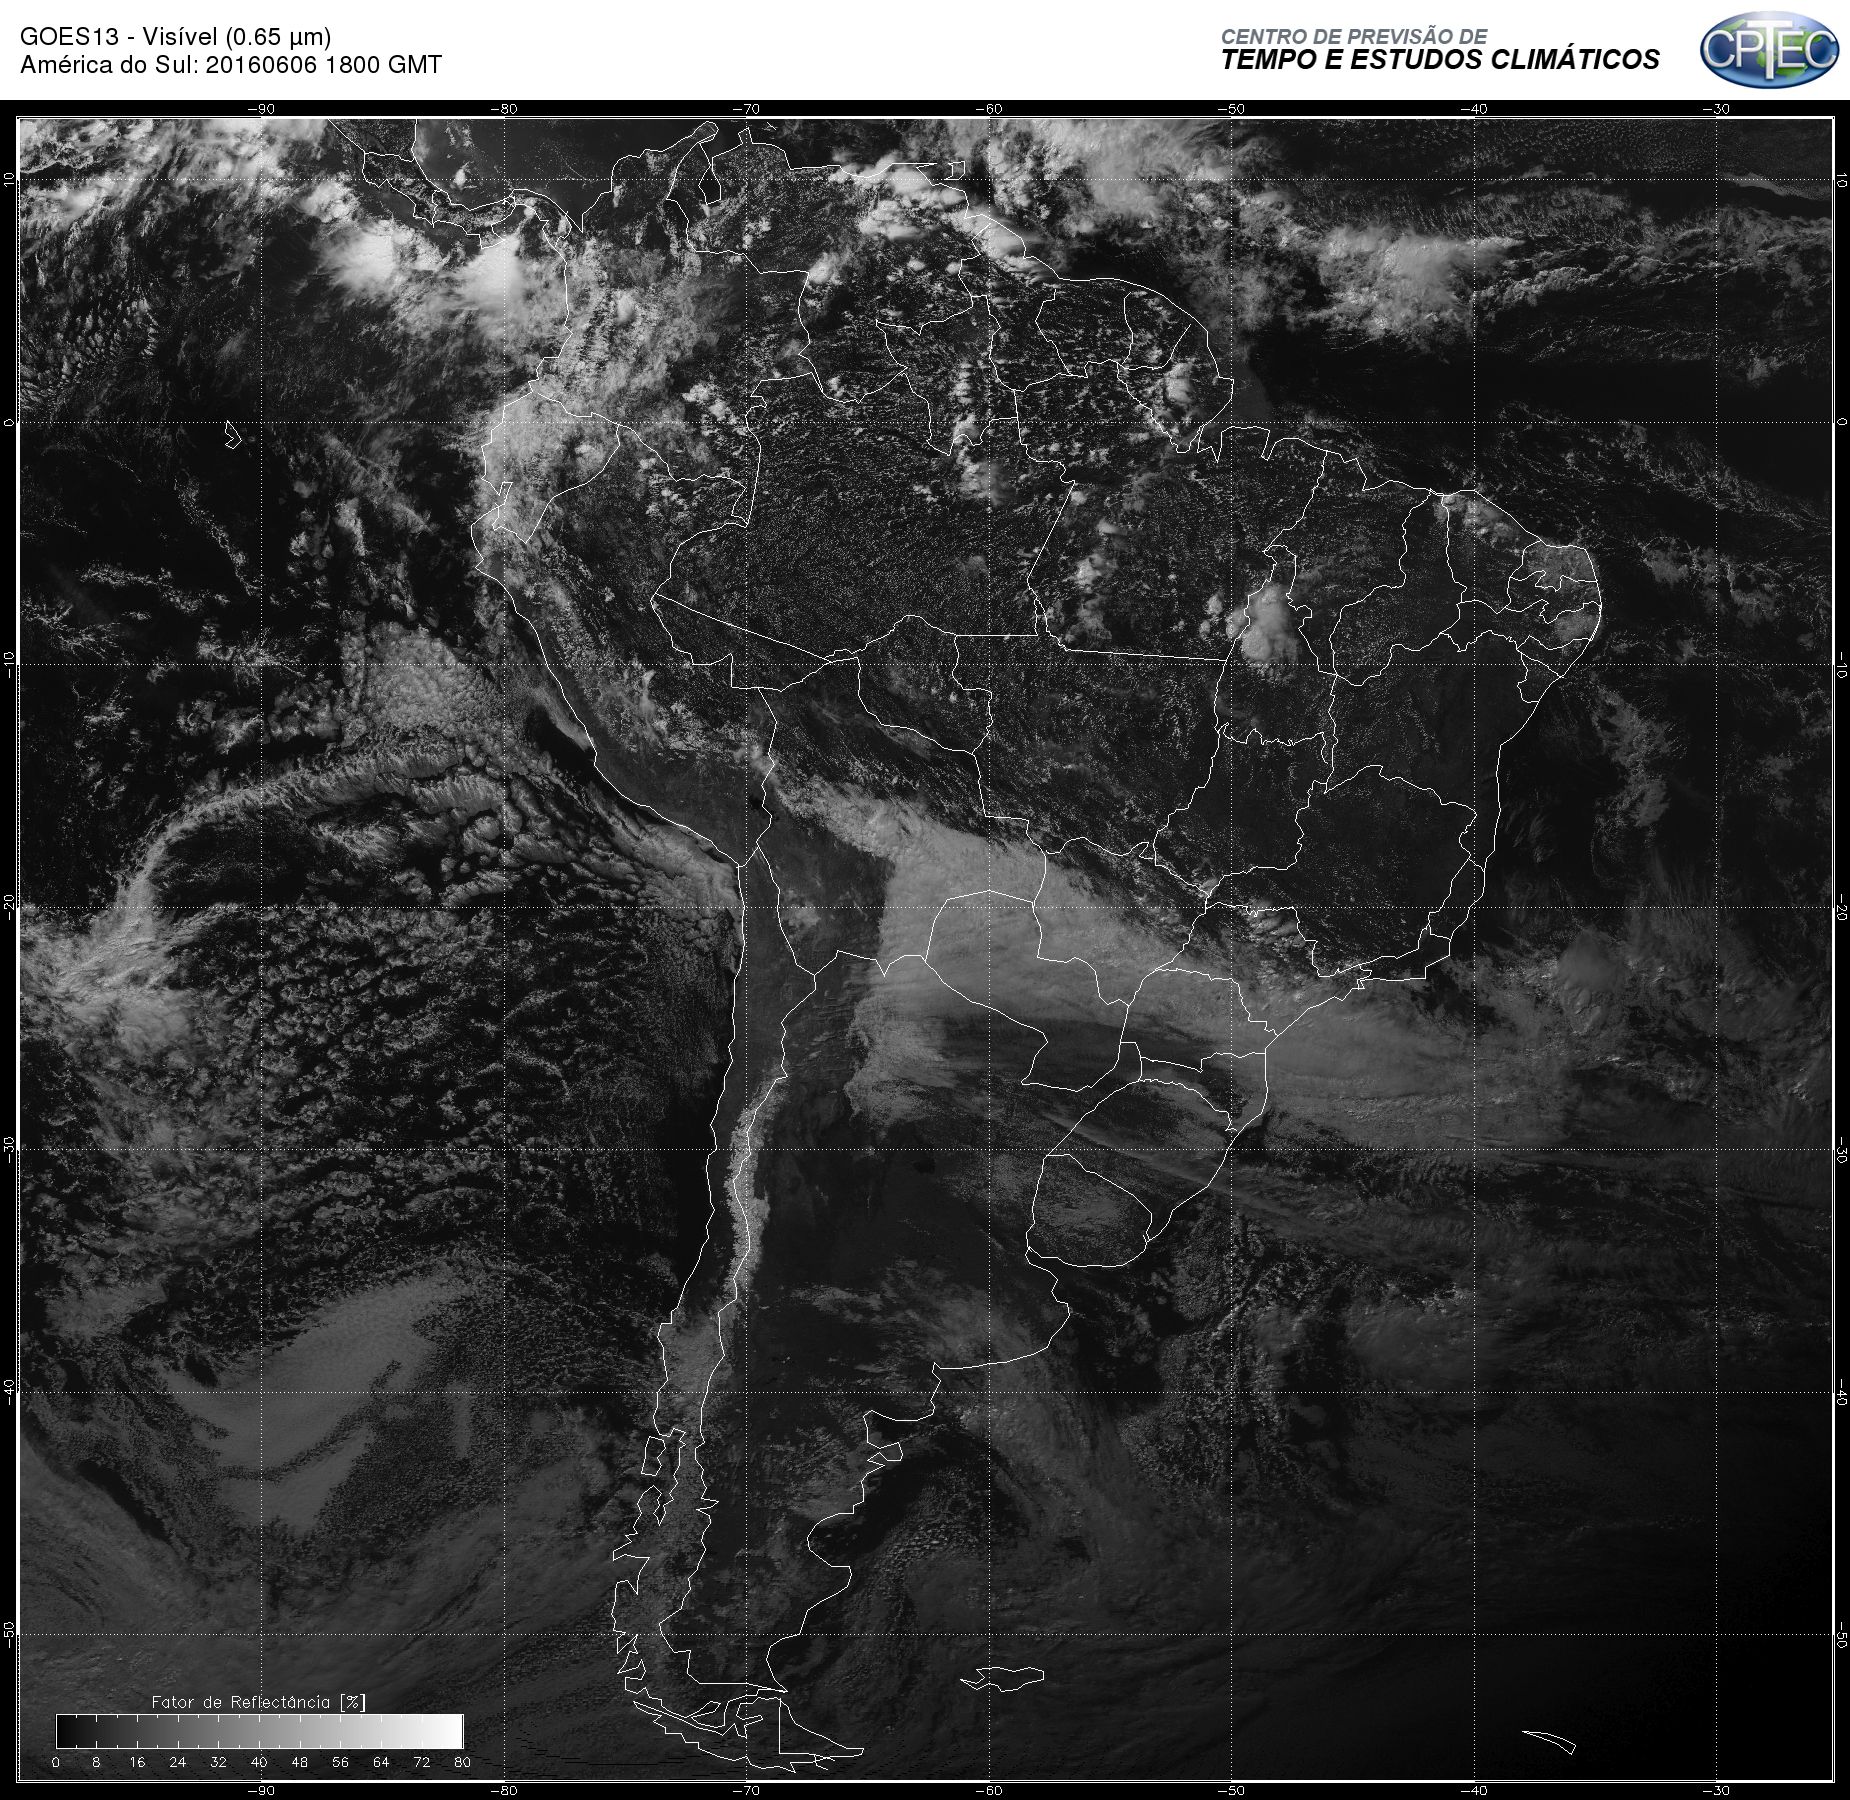Click the '0' tick label under the color bar

56,1762
